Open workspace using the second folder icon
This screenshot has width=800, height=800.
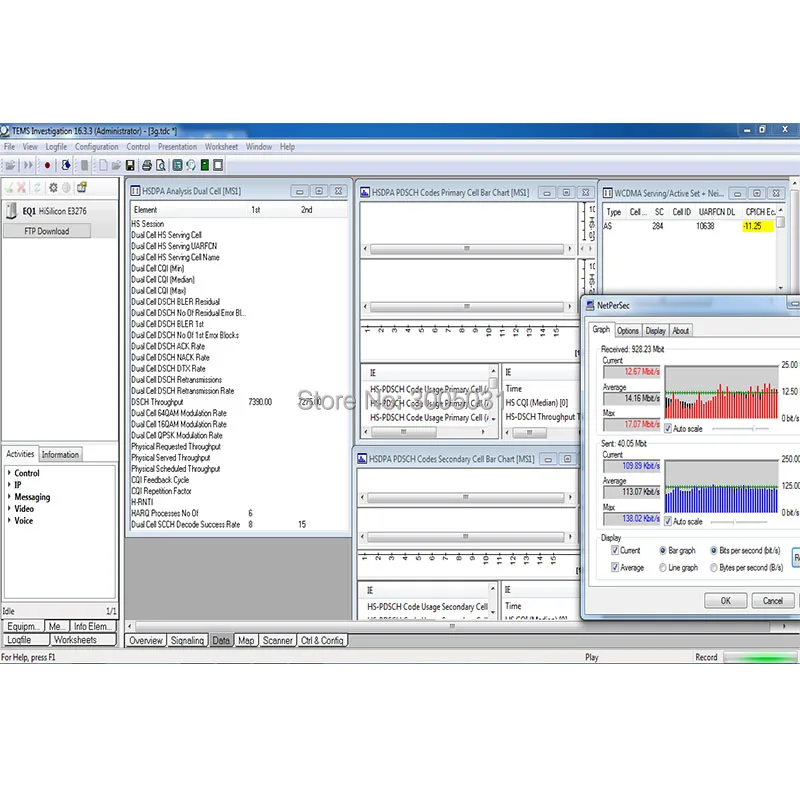(116, 165)
